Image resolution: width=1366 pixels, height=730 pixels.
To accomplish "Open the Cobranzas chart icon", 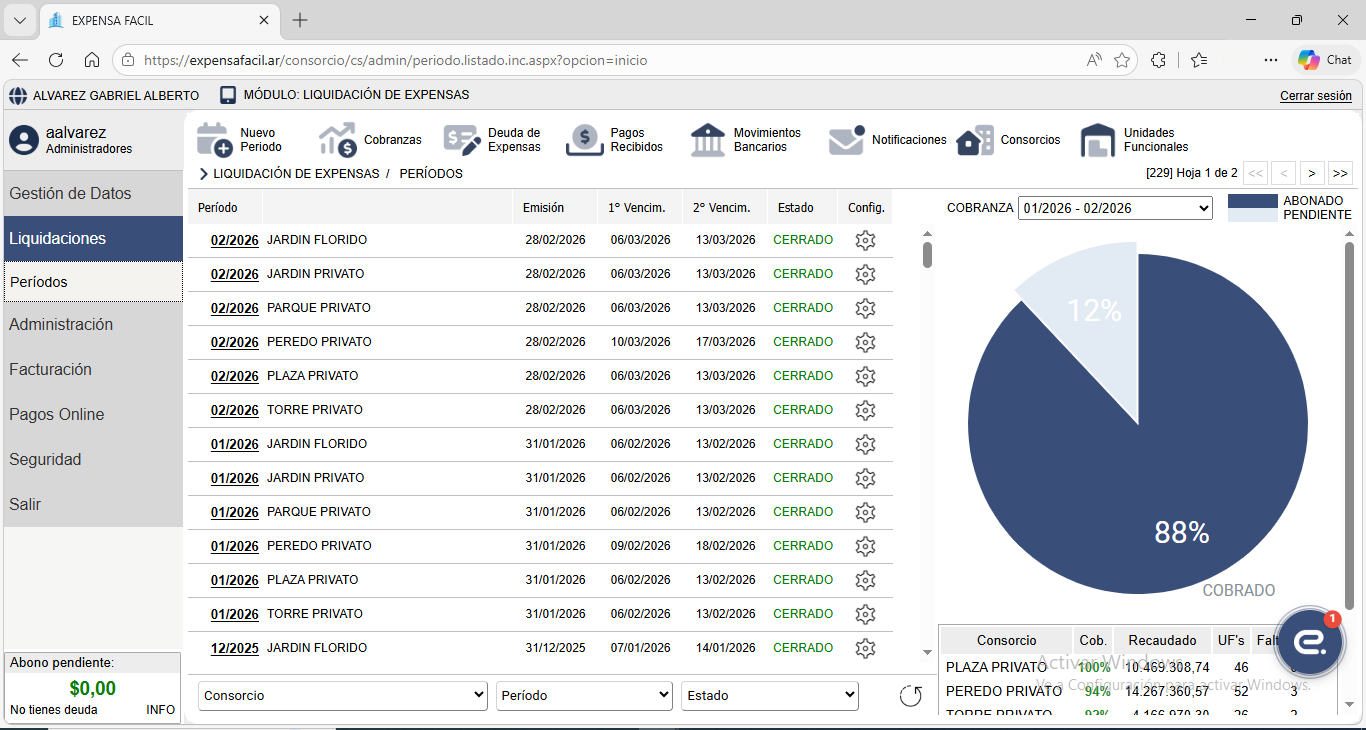I will [338, 140].
